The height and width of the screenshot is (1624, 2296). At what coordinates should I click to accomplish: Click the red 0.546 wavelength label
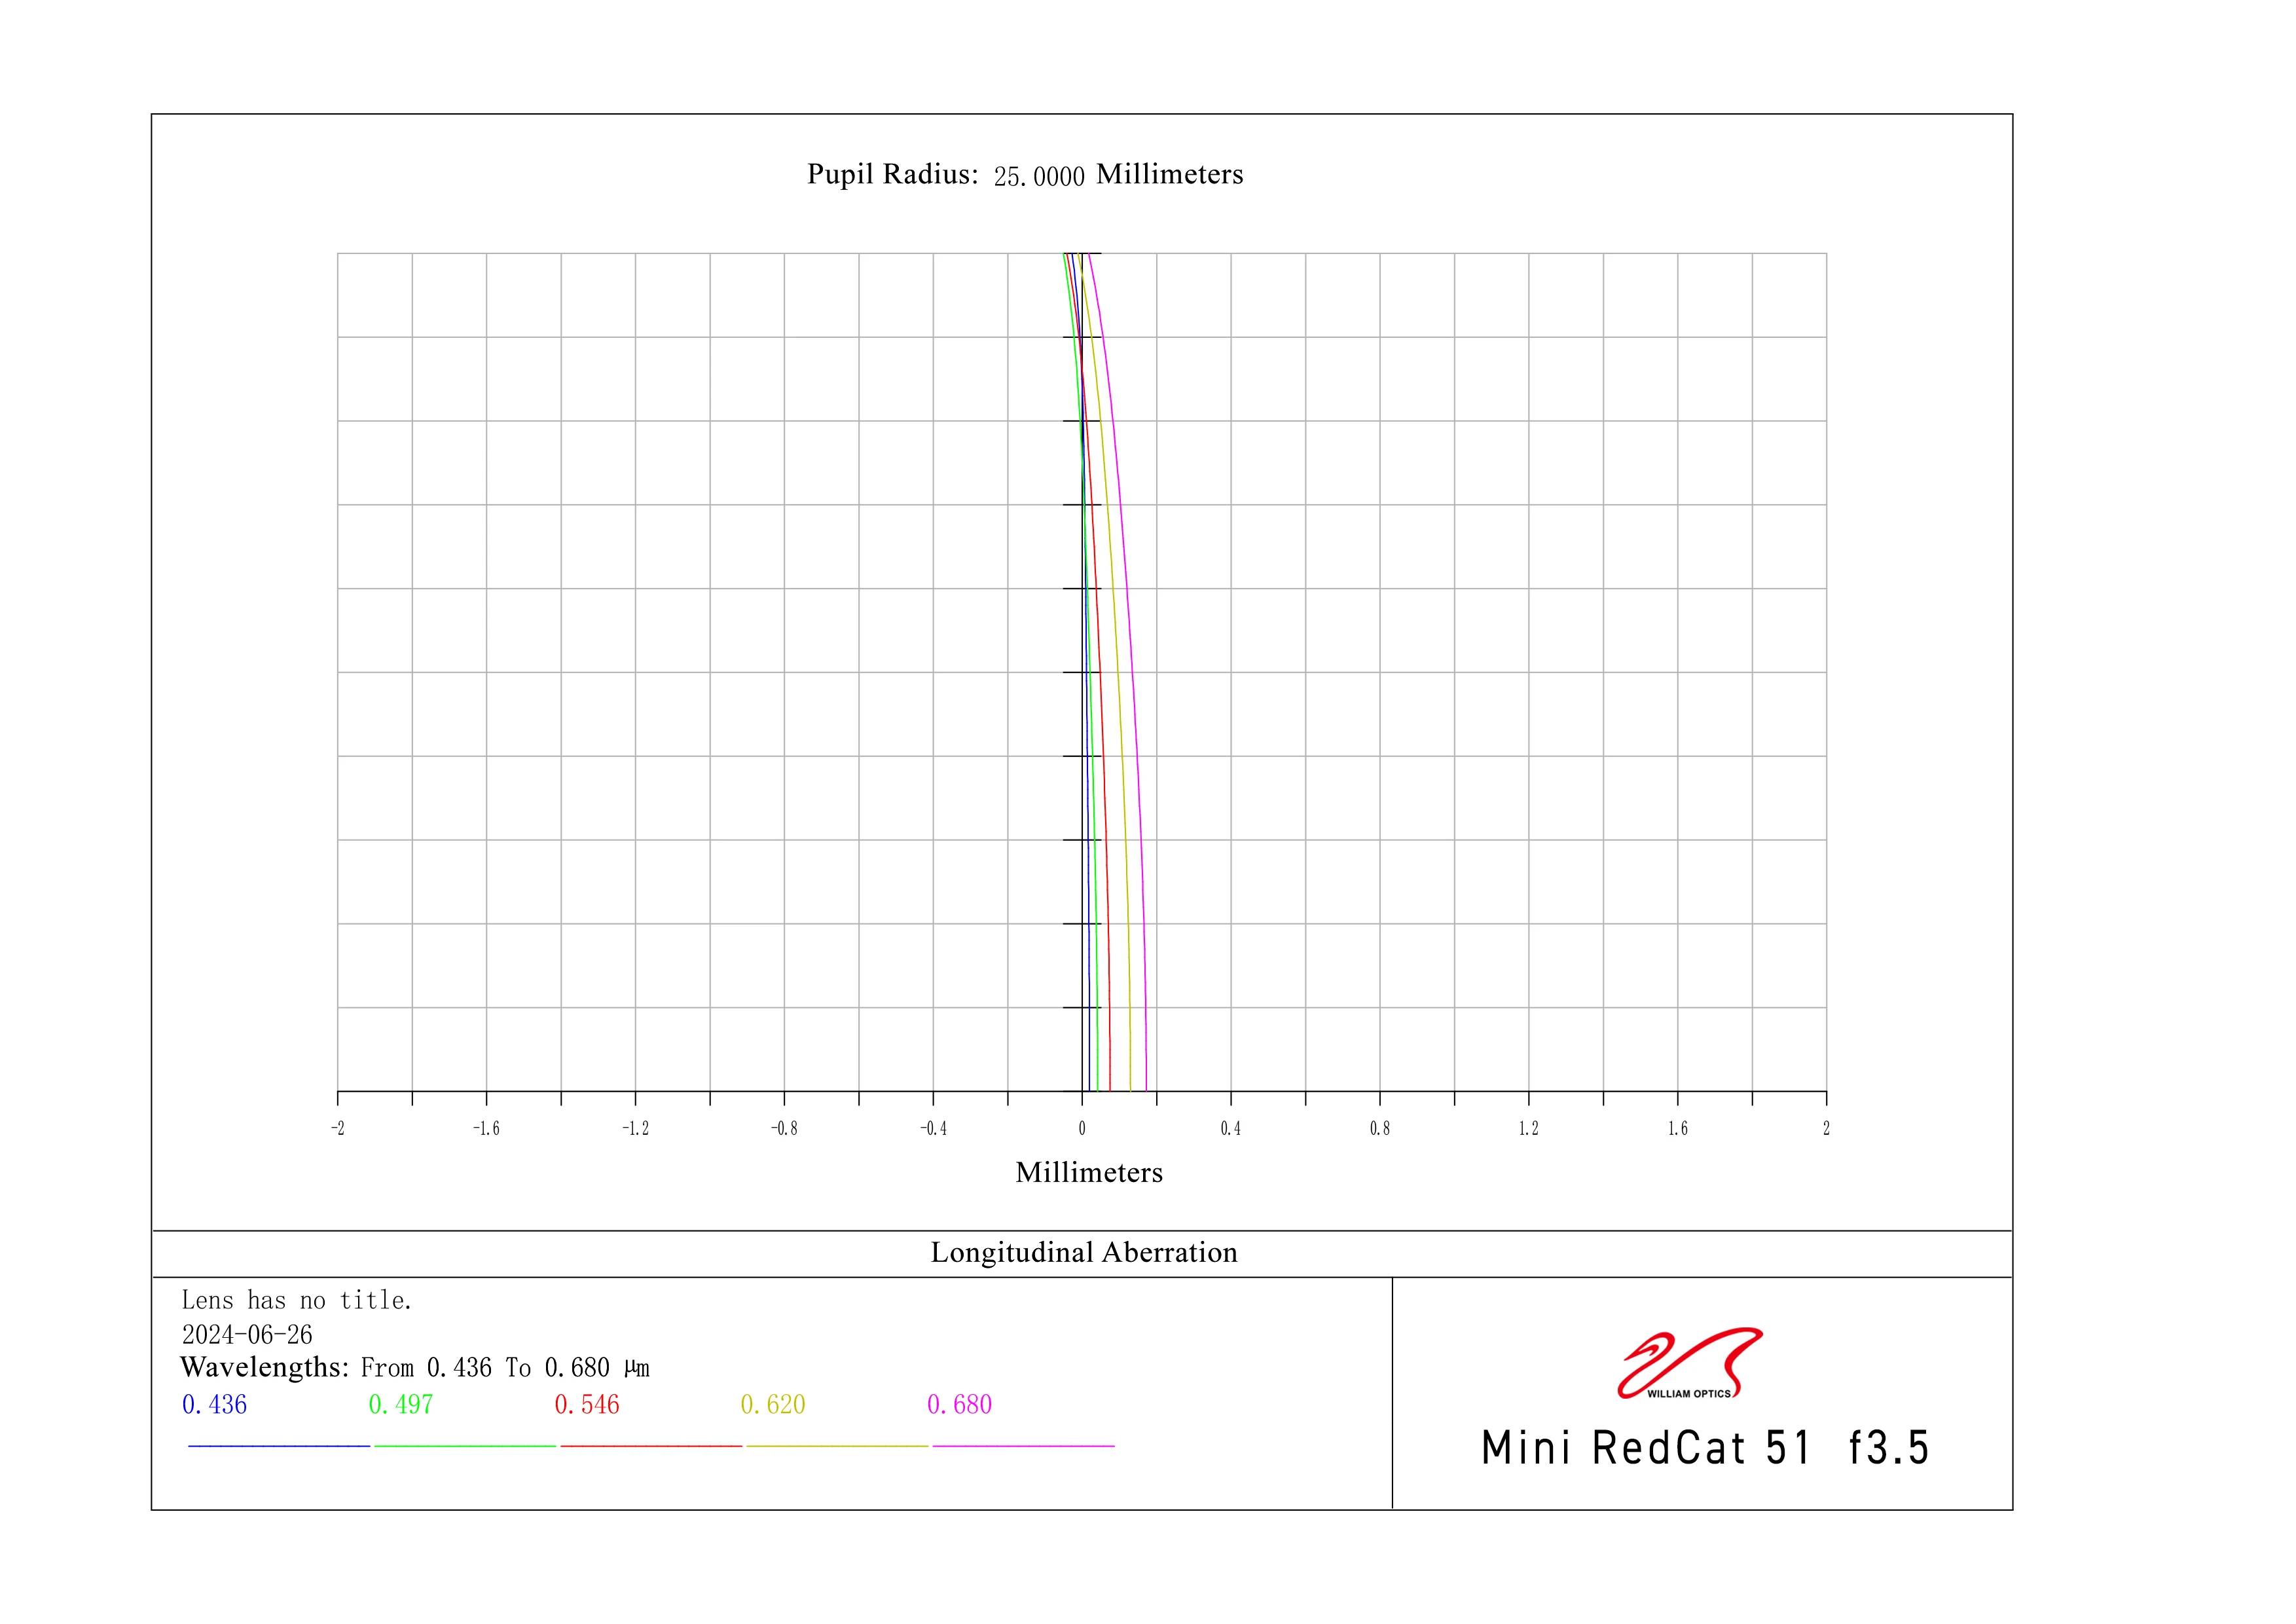coord(587,1405)
